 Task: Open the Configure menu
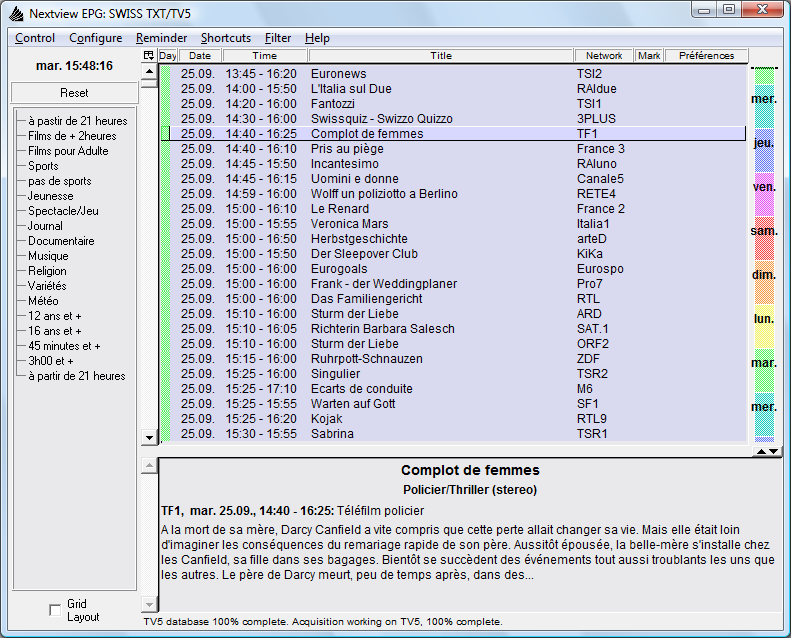pyautogui.click(x=95, y=38)
